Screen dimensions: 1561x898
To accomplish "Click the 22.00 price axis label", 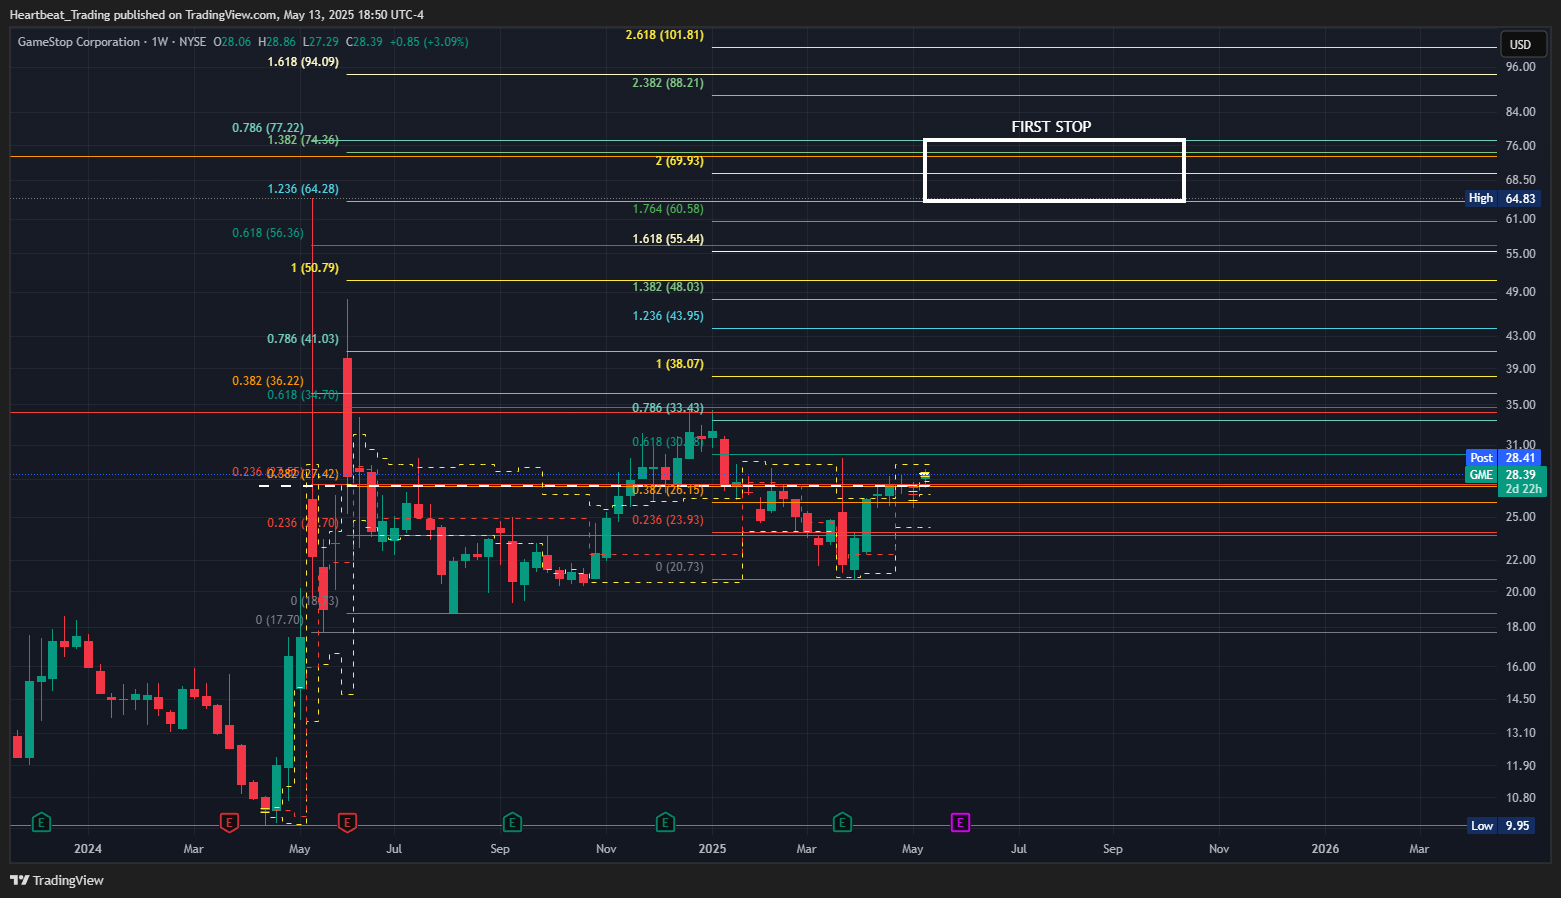I will click(1520, 560).
